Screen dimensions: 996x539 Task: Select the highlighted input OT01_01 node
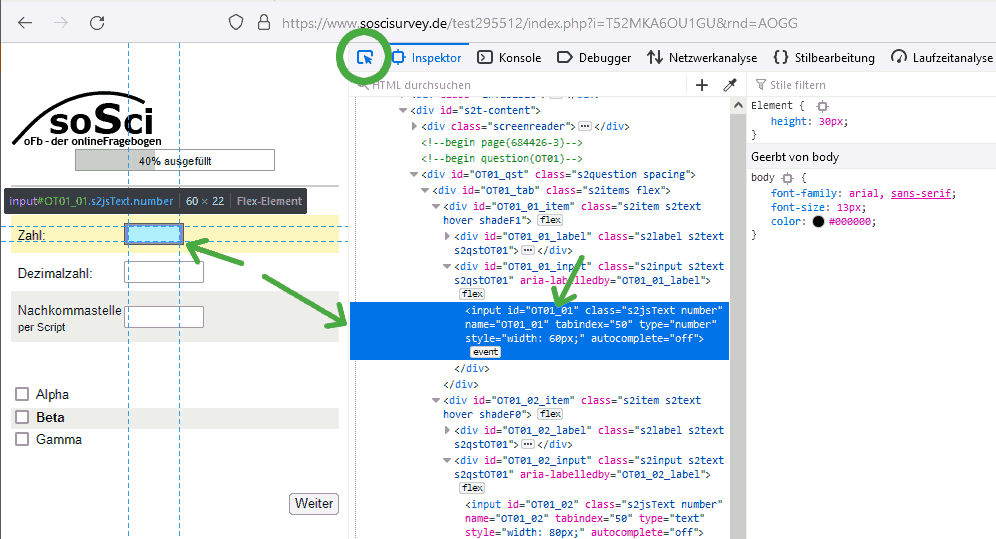point(539,331)
